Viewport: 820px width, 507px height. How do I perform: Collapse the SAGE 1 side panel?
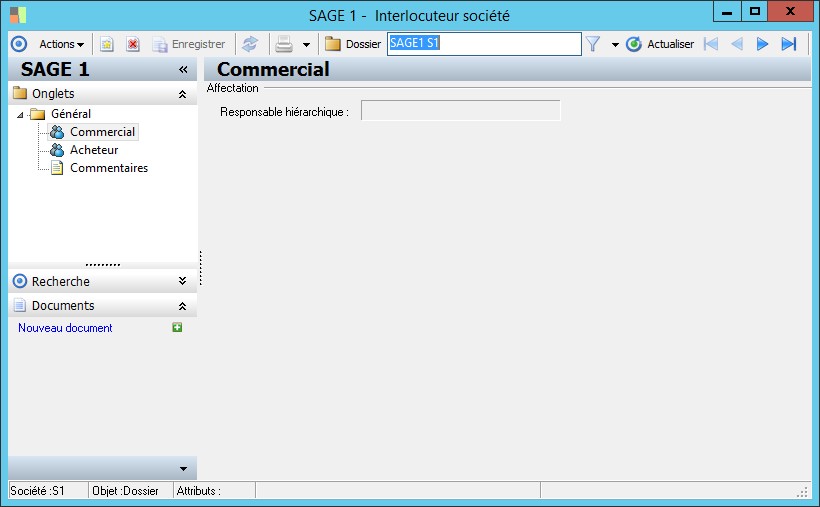click(183, 70)
